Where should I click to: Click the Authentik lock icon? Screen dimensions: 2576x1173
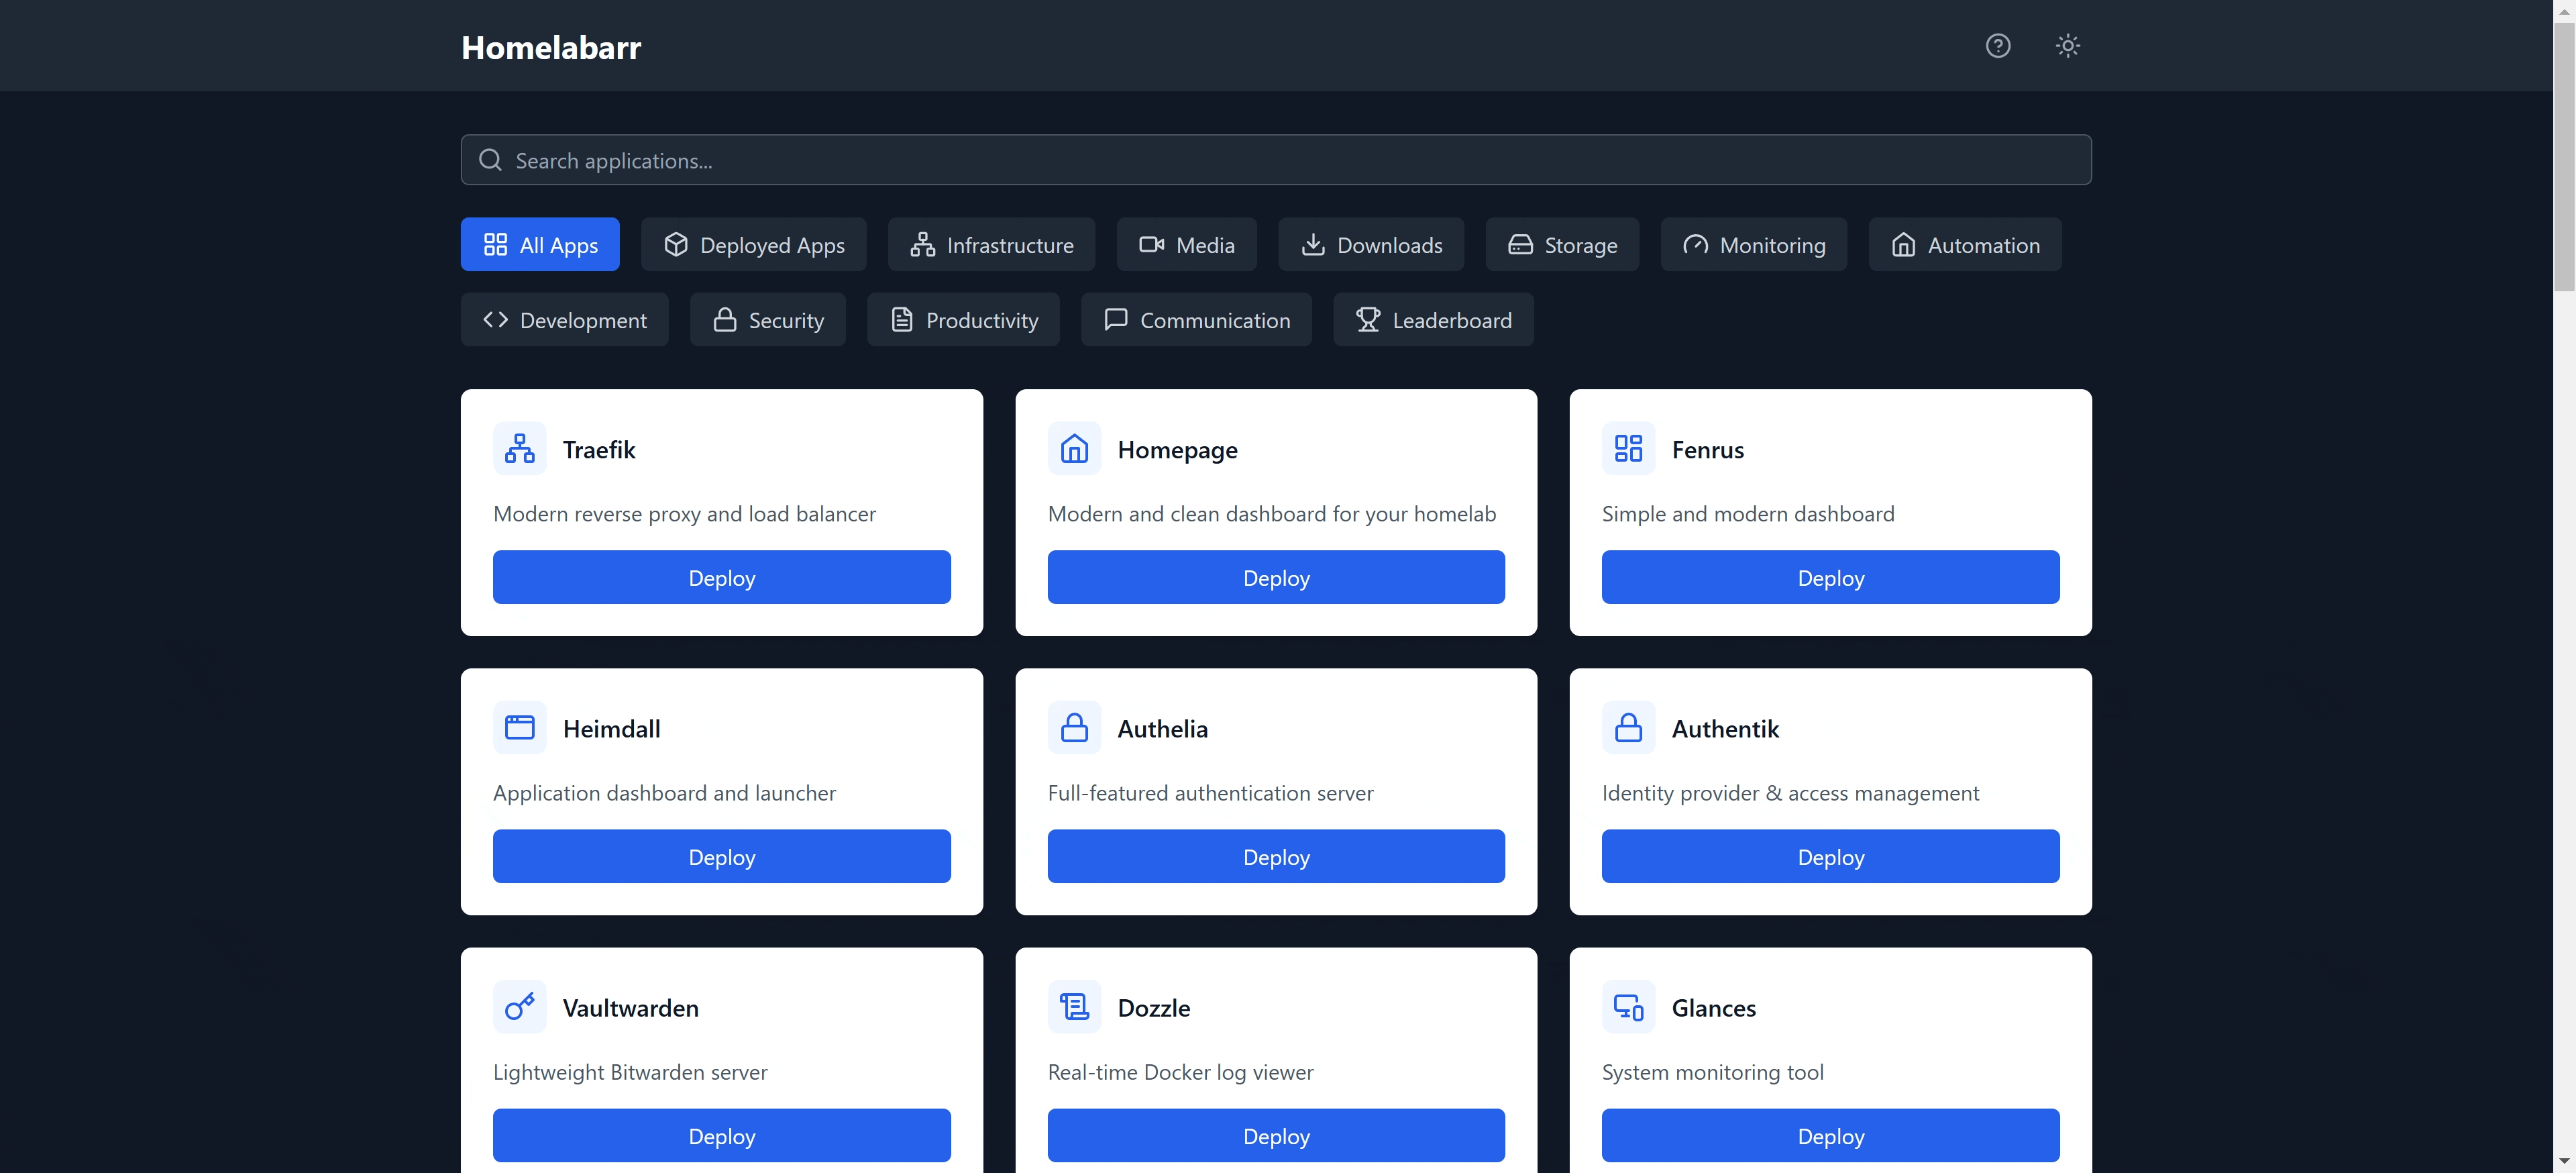(x=1628, y=727)
